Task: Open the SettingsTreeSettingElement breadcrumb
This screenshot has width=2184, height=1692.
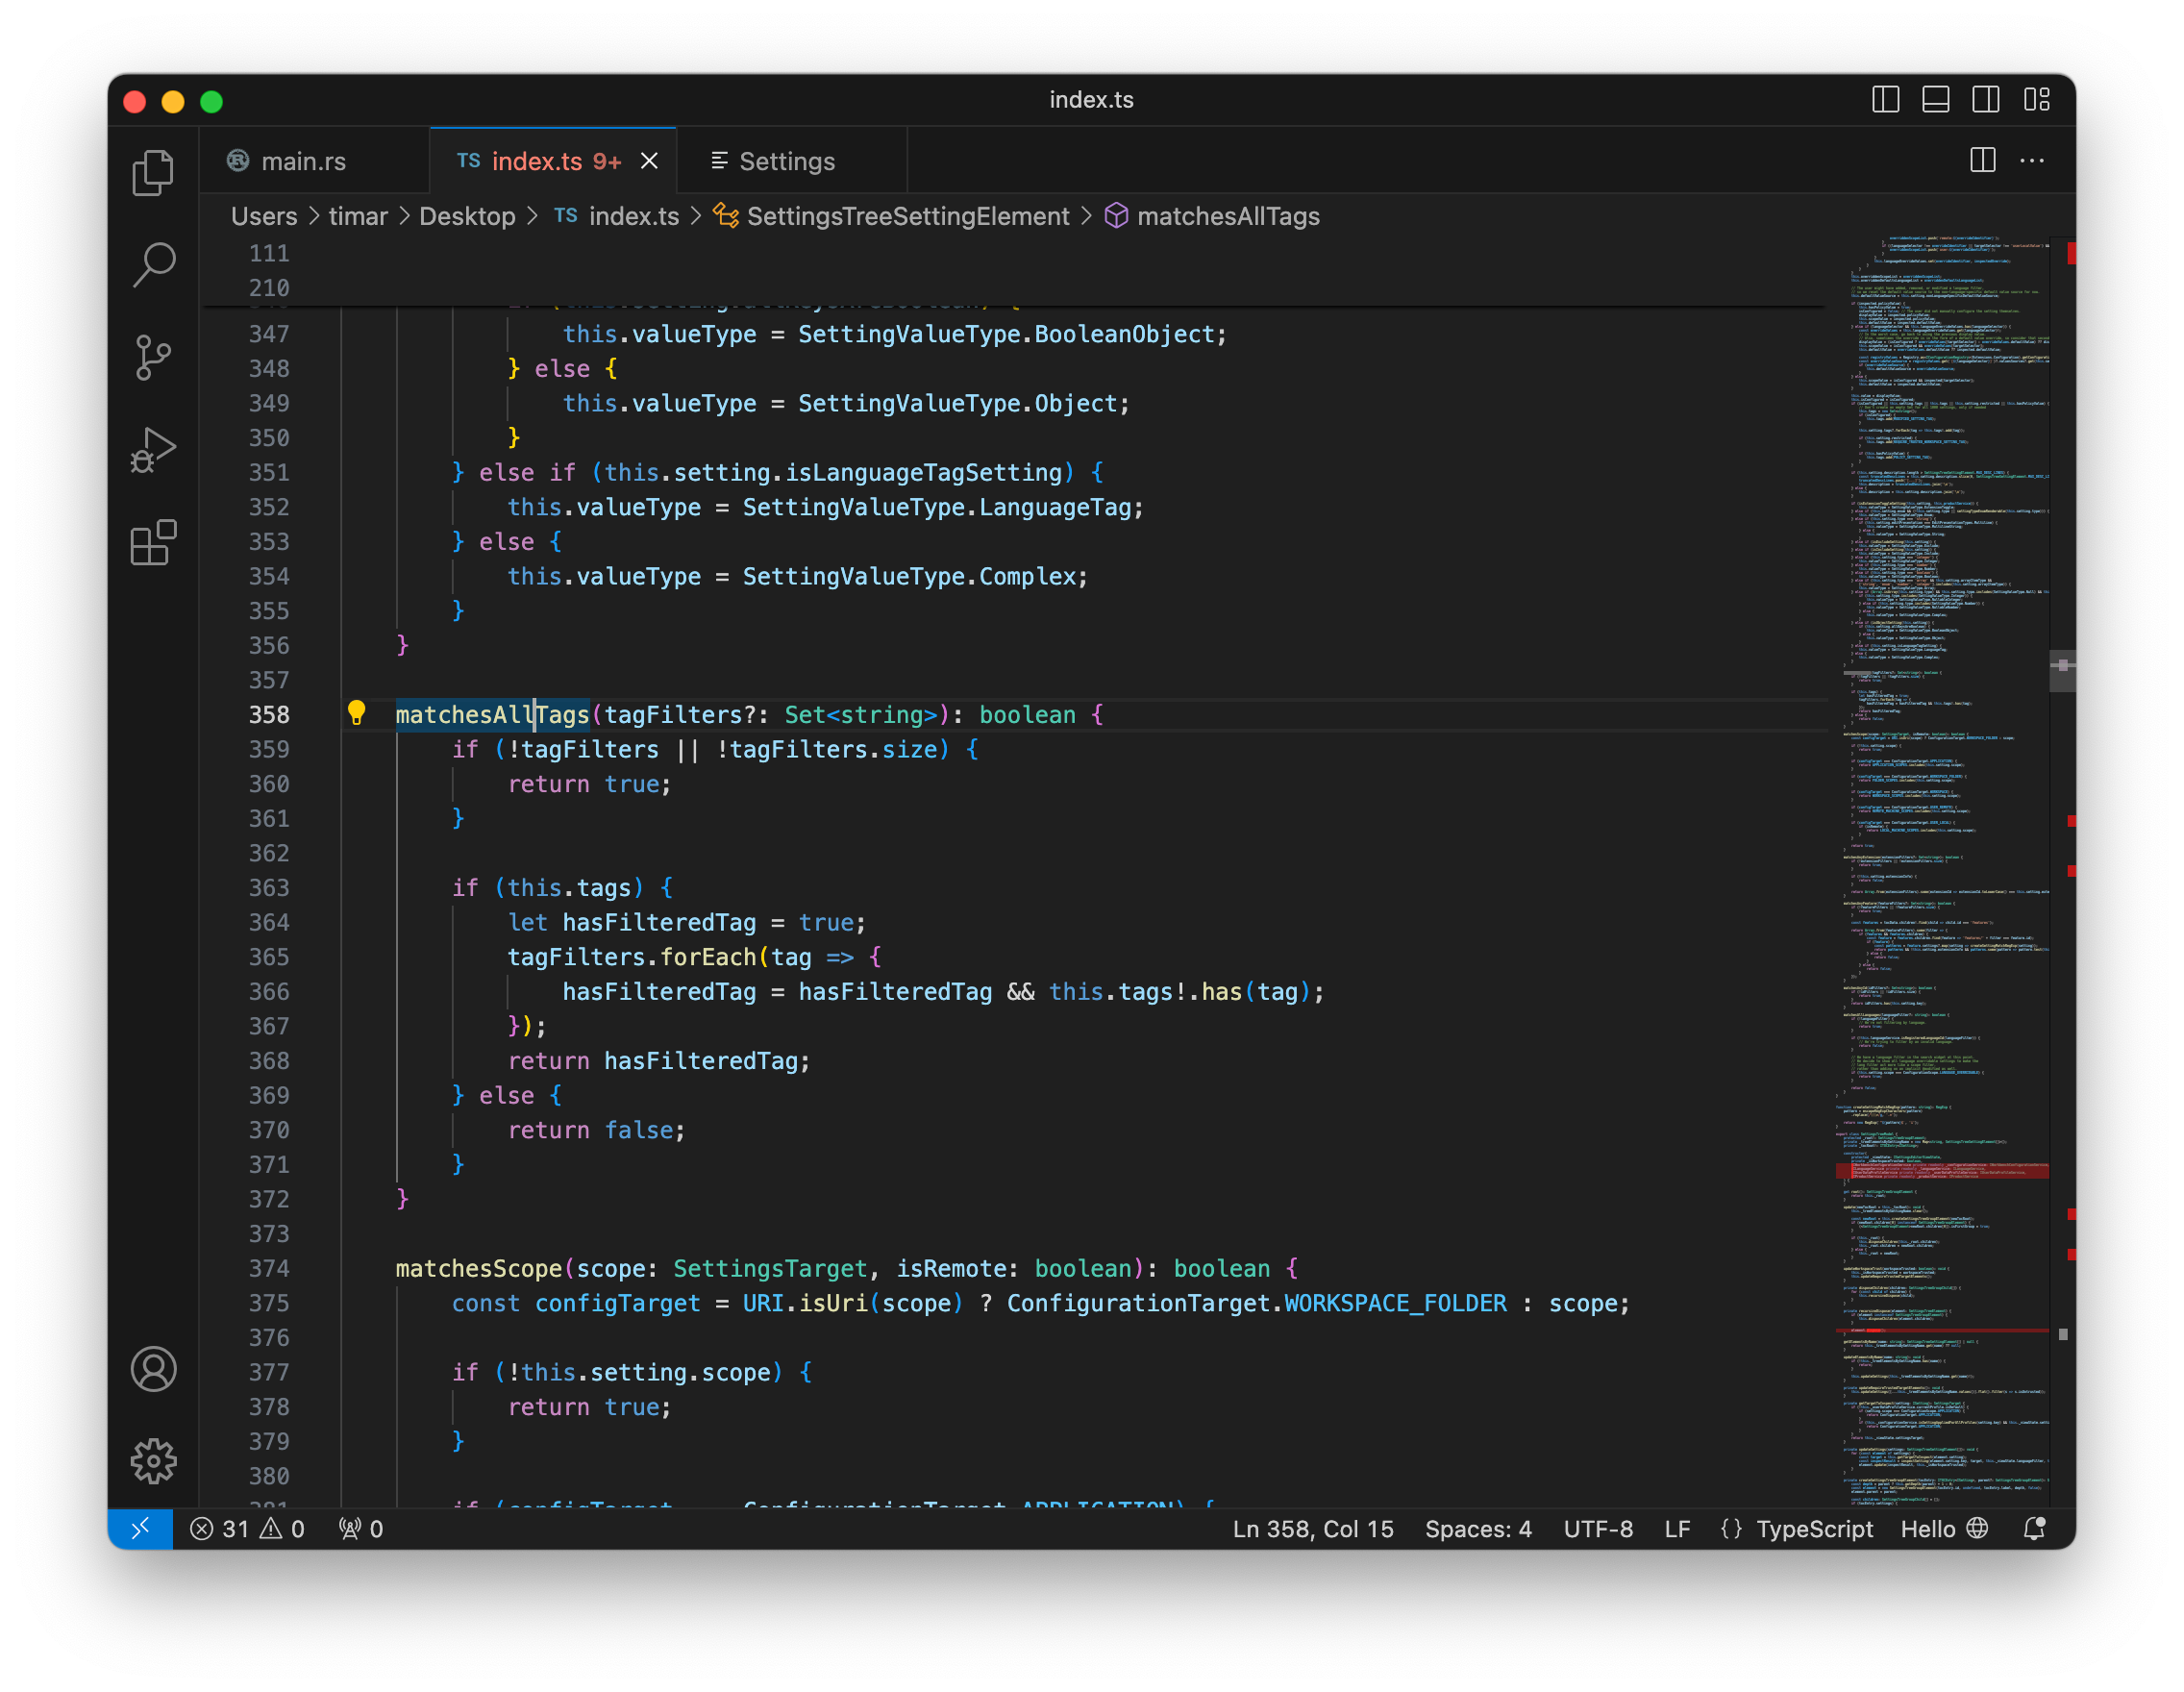Action: tap(907, 216)
